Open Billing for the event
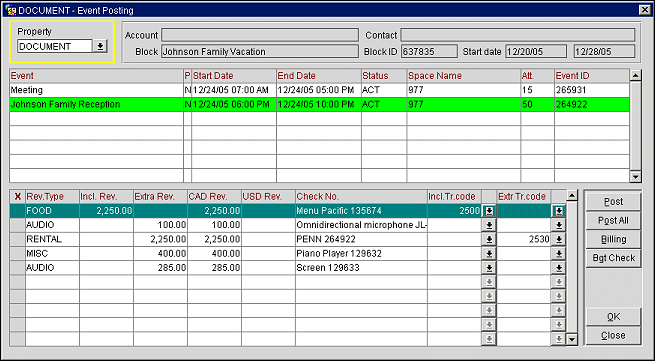Screen dimensions: 655x361 (x=613, y=239)
